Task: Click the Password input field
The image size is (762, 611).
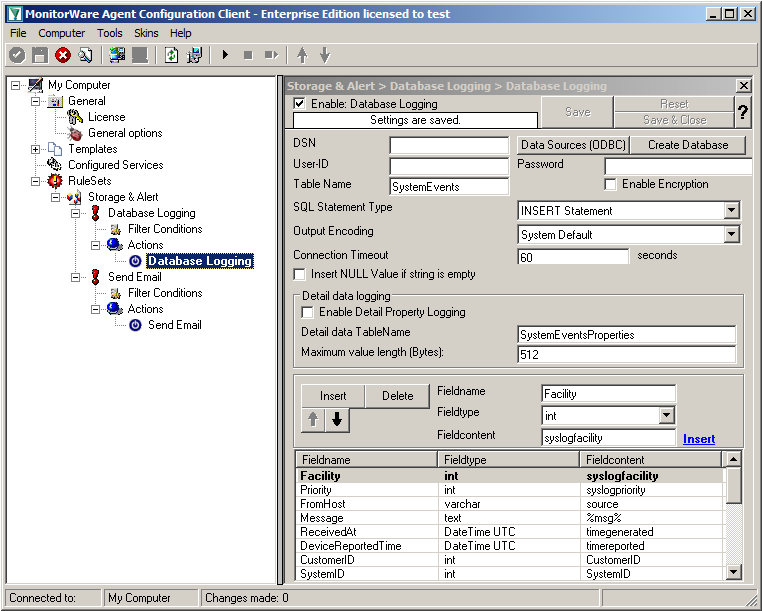Action: point(678,167)
